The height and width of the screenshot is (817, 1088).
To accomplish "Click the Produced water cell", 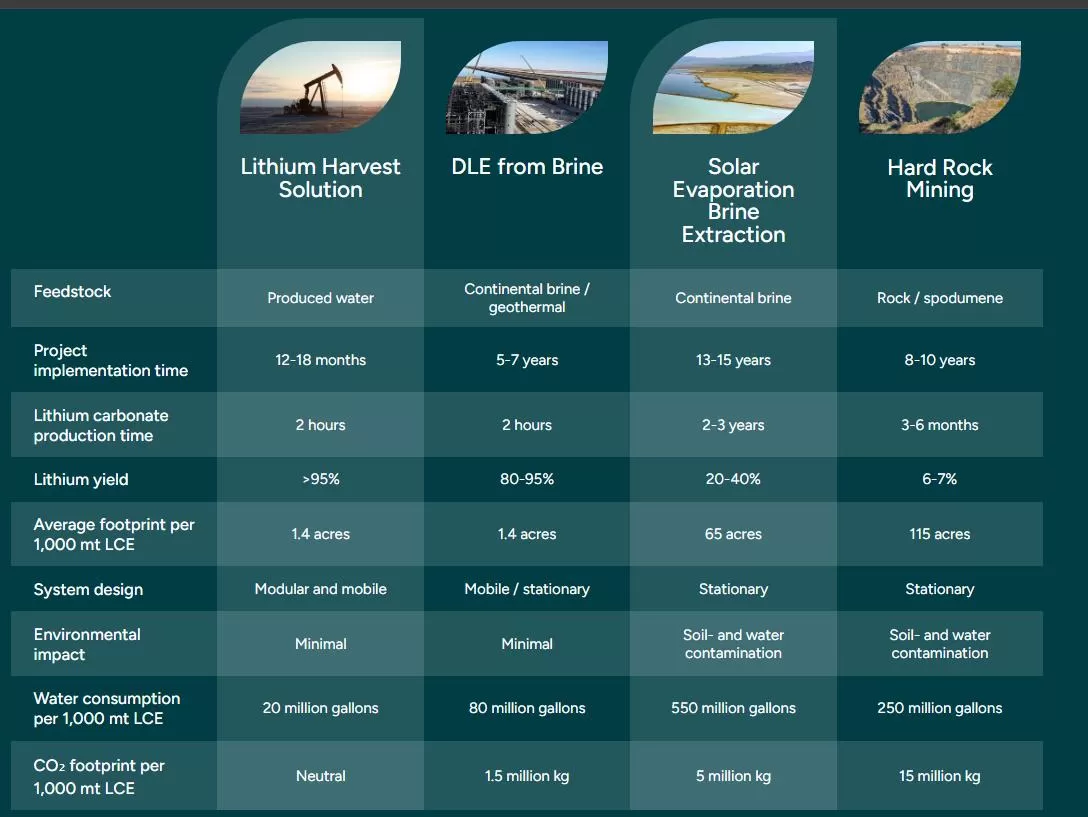I will pyautogui.click(x=320, y=297).
